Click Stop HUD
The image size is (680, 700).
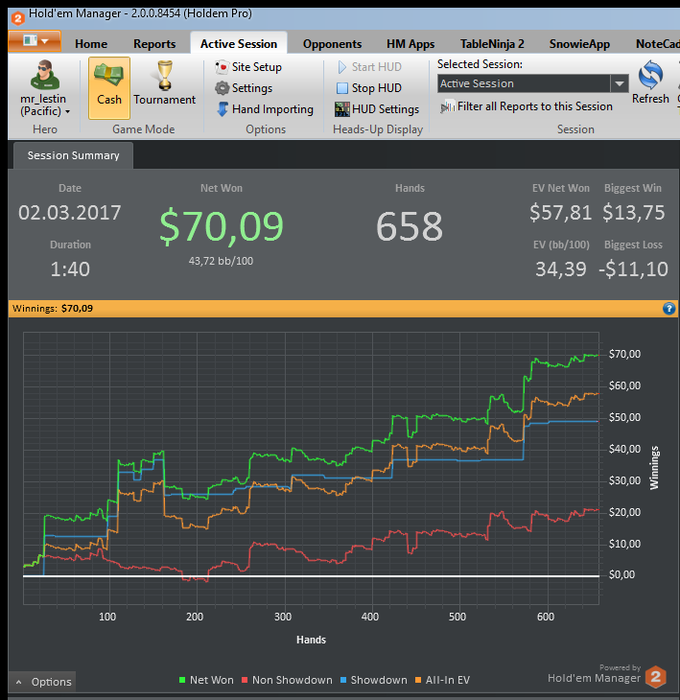[x=369, y=88]
